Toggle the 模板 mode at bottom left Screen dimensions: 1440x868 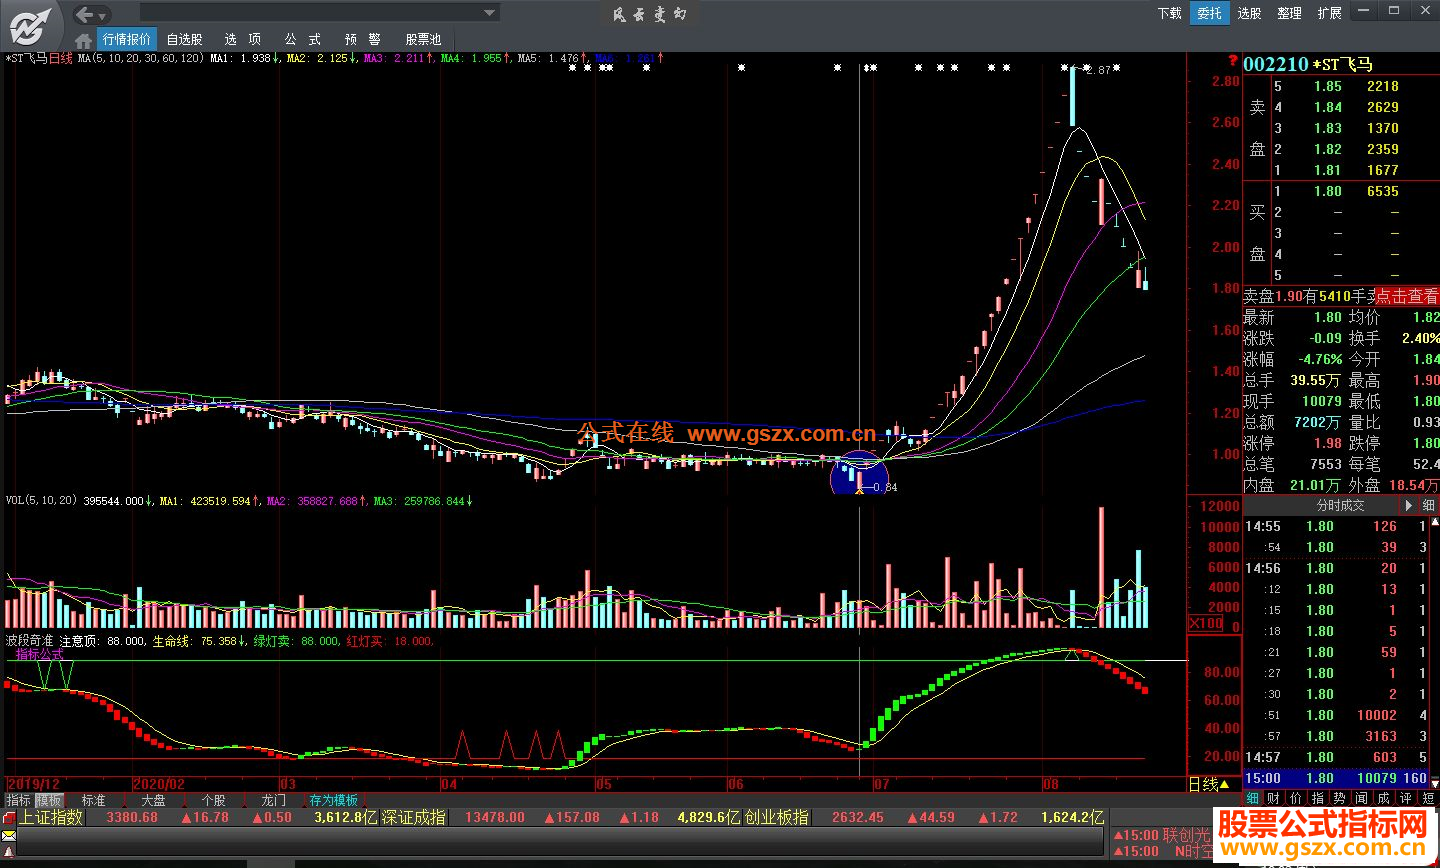click(x=49, y=800)
